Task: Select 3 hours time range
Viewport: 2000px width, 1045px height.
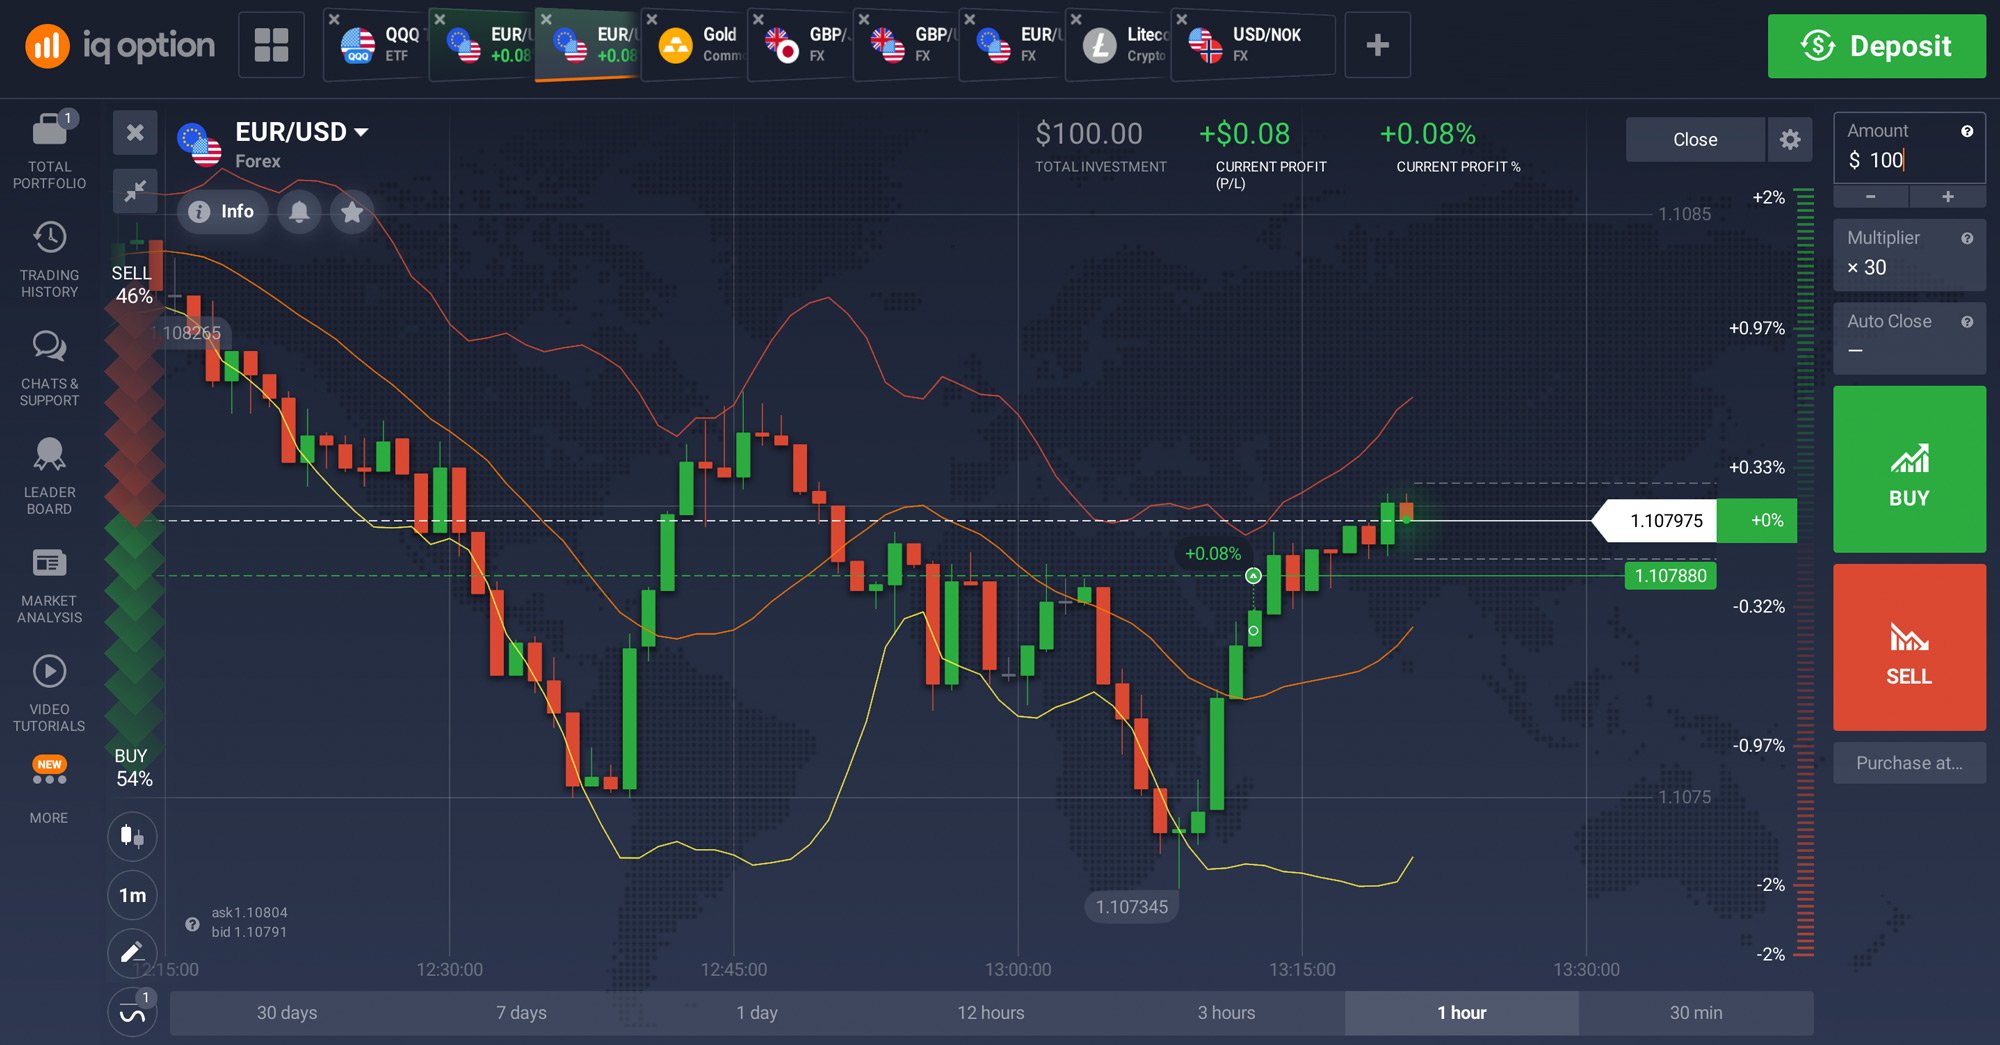Action: pos(1226,1013)
